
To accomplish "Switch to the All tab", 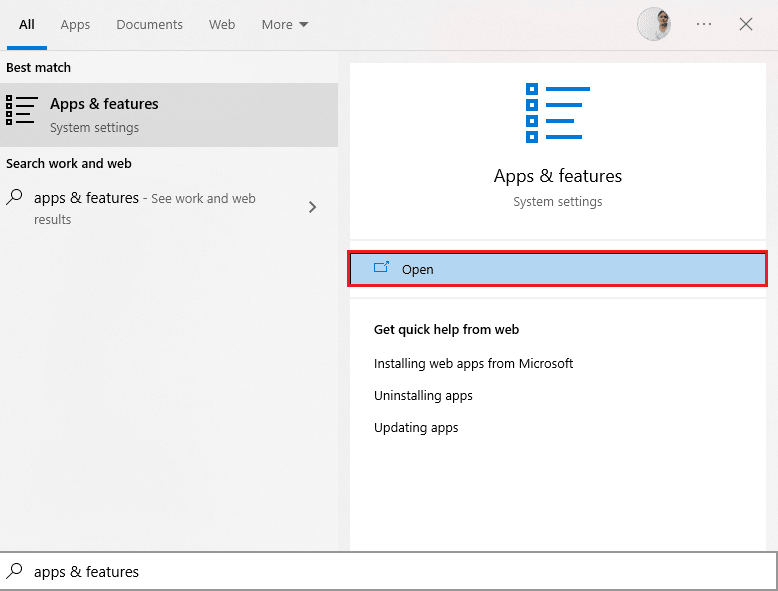I will [27, 24].
